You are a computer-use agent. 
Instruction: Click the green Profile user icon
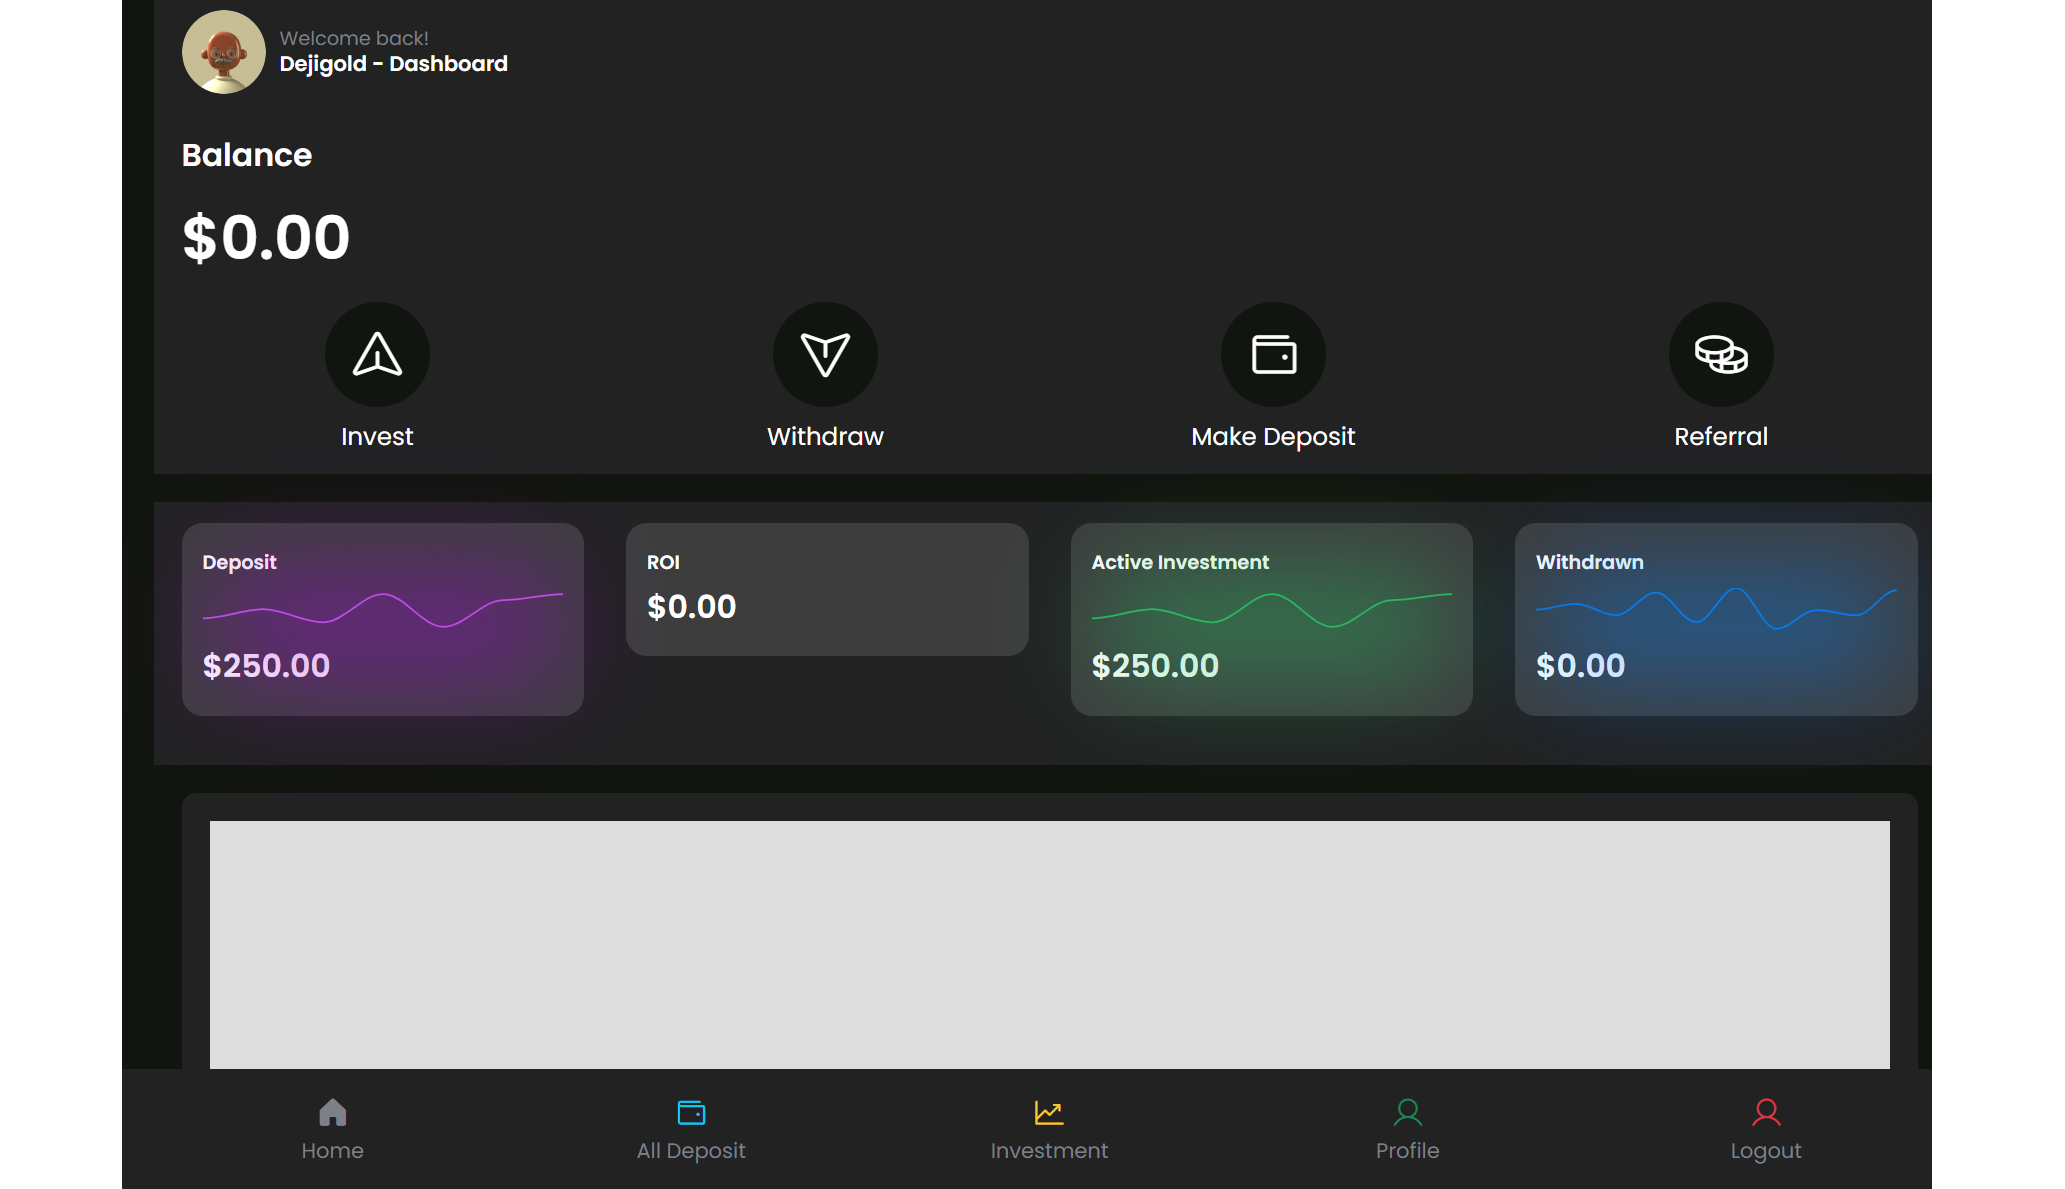[x=1407, y=1112]
